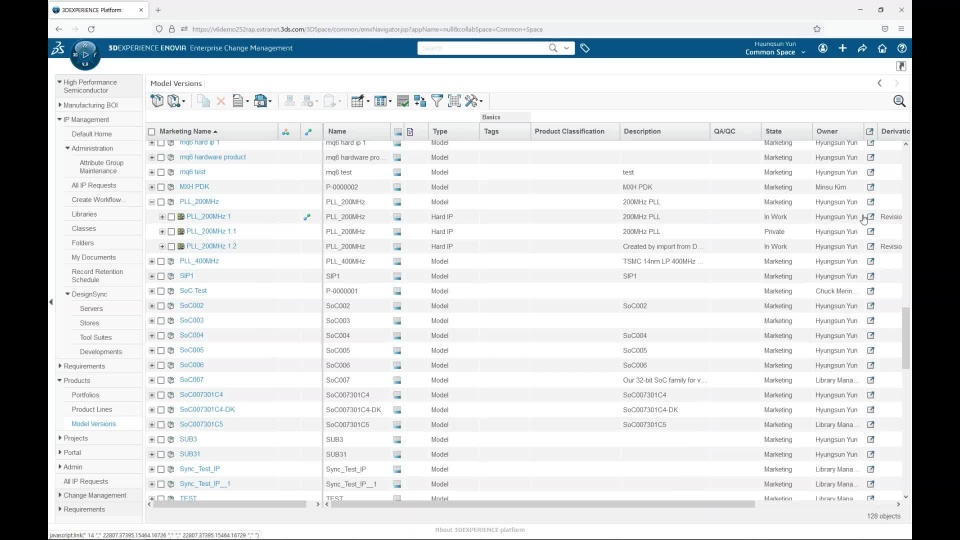Open Portfolios in sidebar
The image size is (960, 540).
85,395
